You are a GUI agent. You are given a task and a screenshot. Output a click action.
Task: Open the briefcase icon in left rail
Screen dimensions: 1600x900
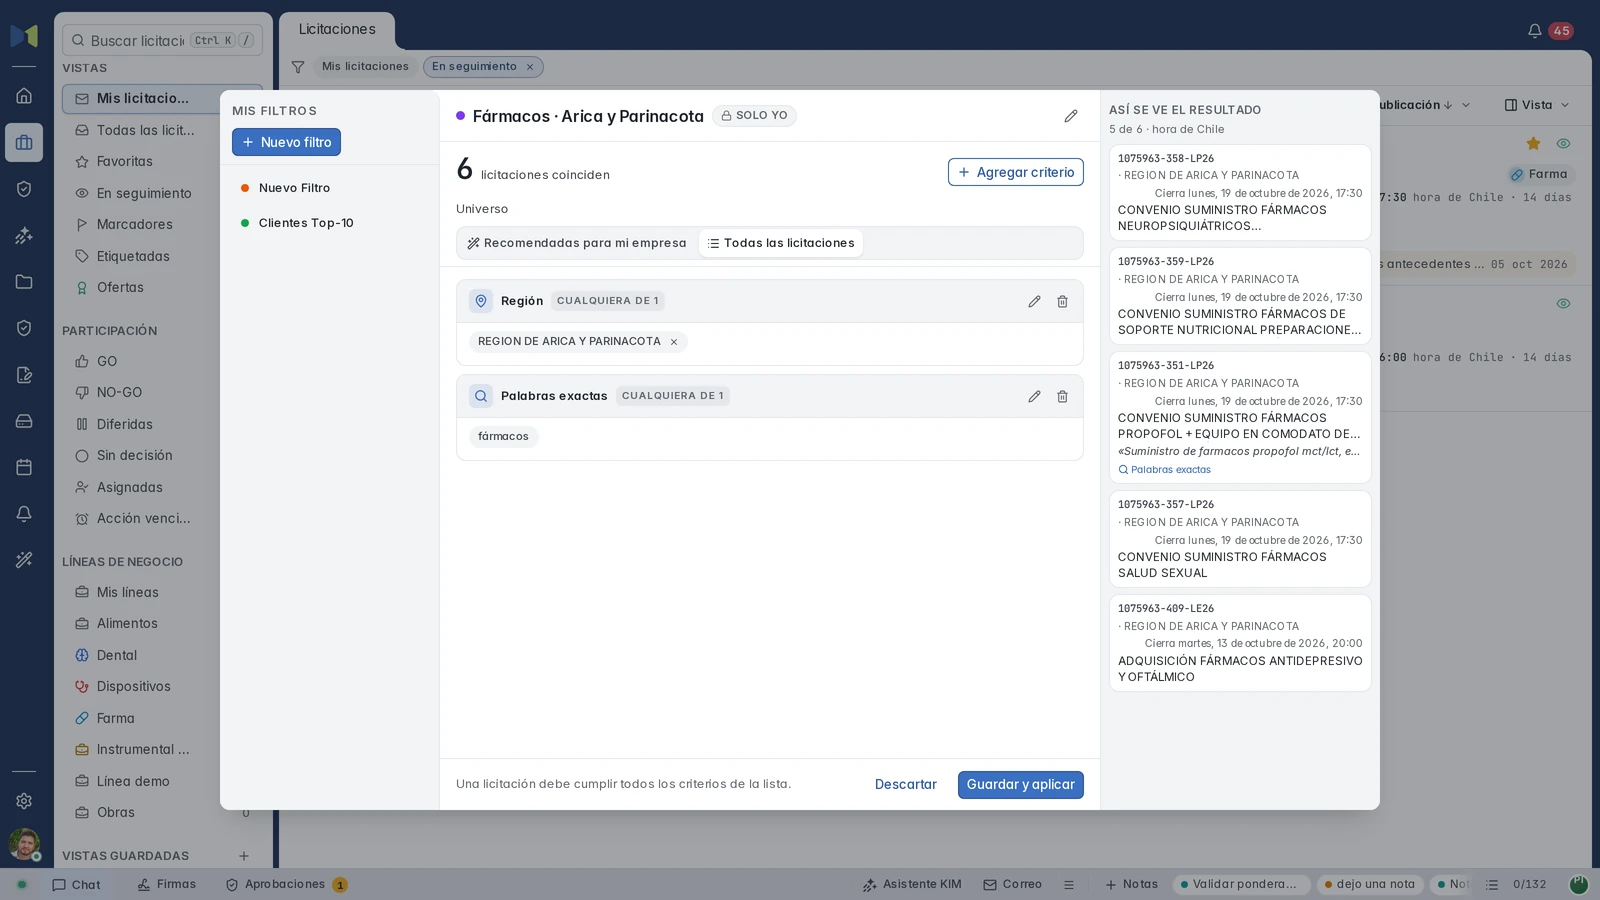tap(24, 143)
